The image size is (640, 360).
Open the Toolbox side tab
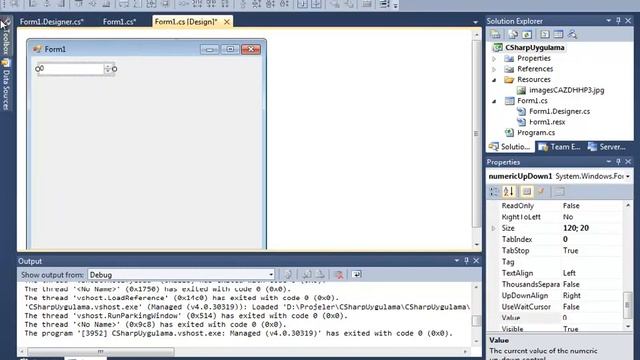pyautogui.click(x=6, y=37)
